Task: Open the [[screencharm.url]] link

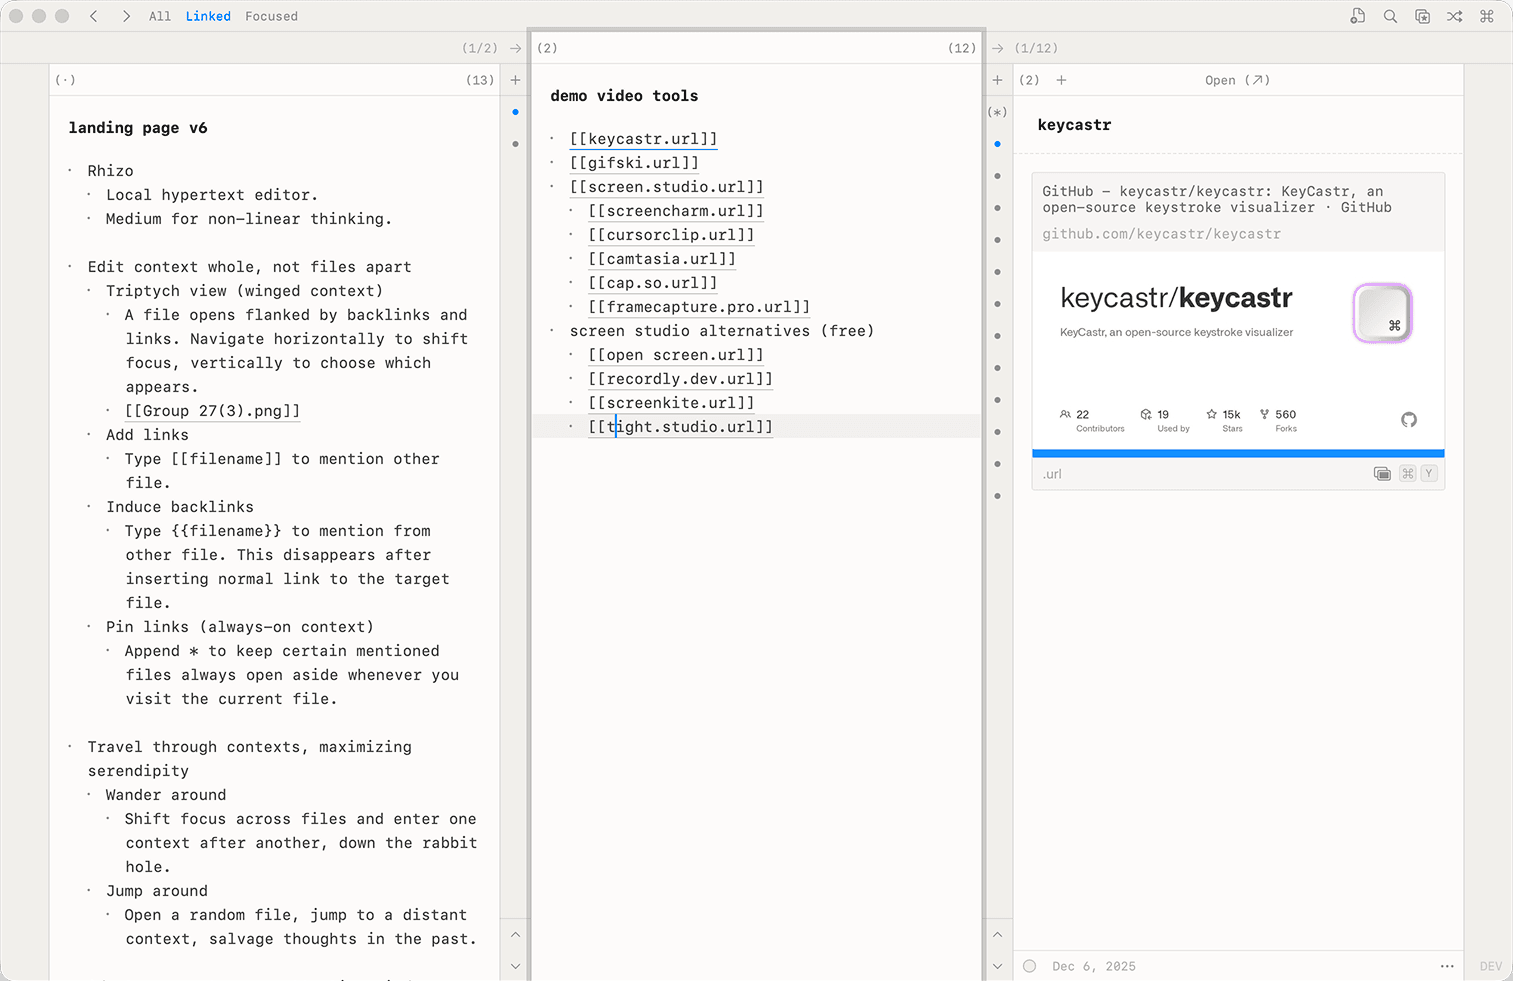Action: pos(676,211)
